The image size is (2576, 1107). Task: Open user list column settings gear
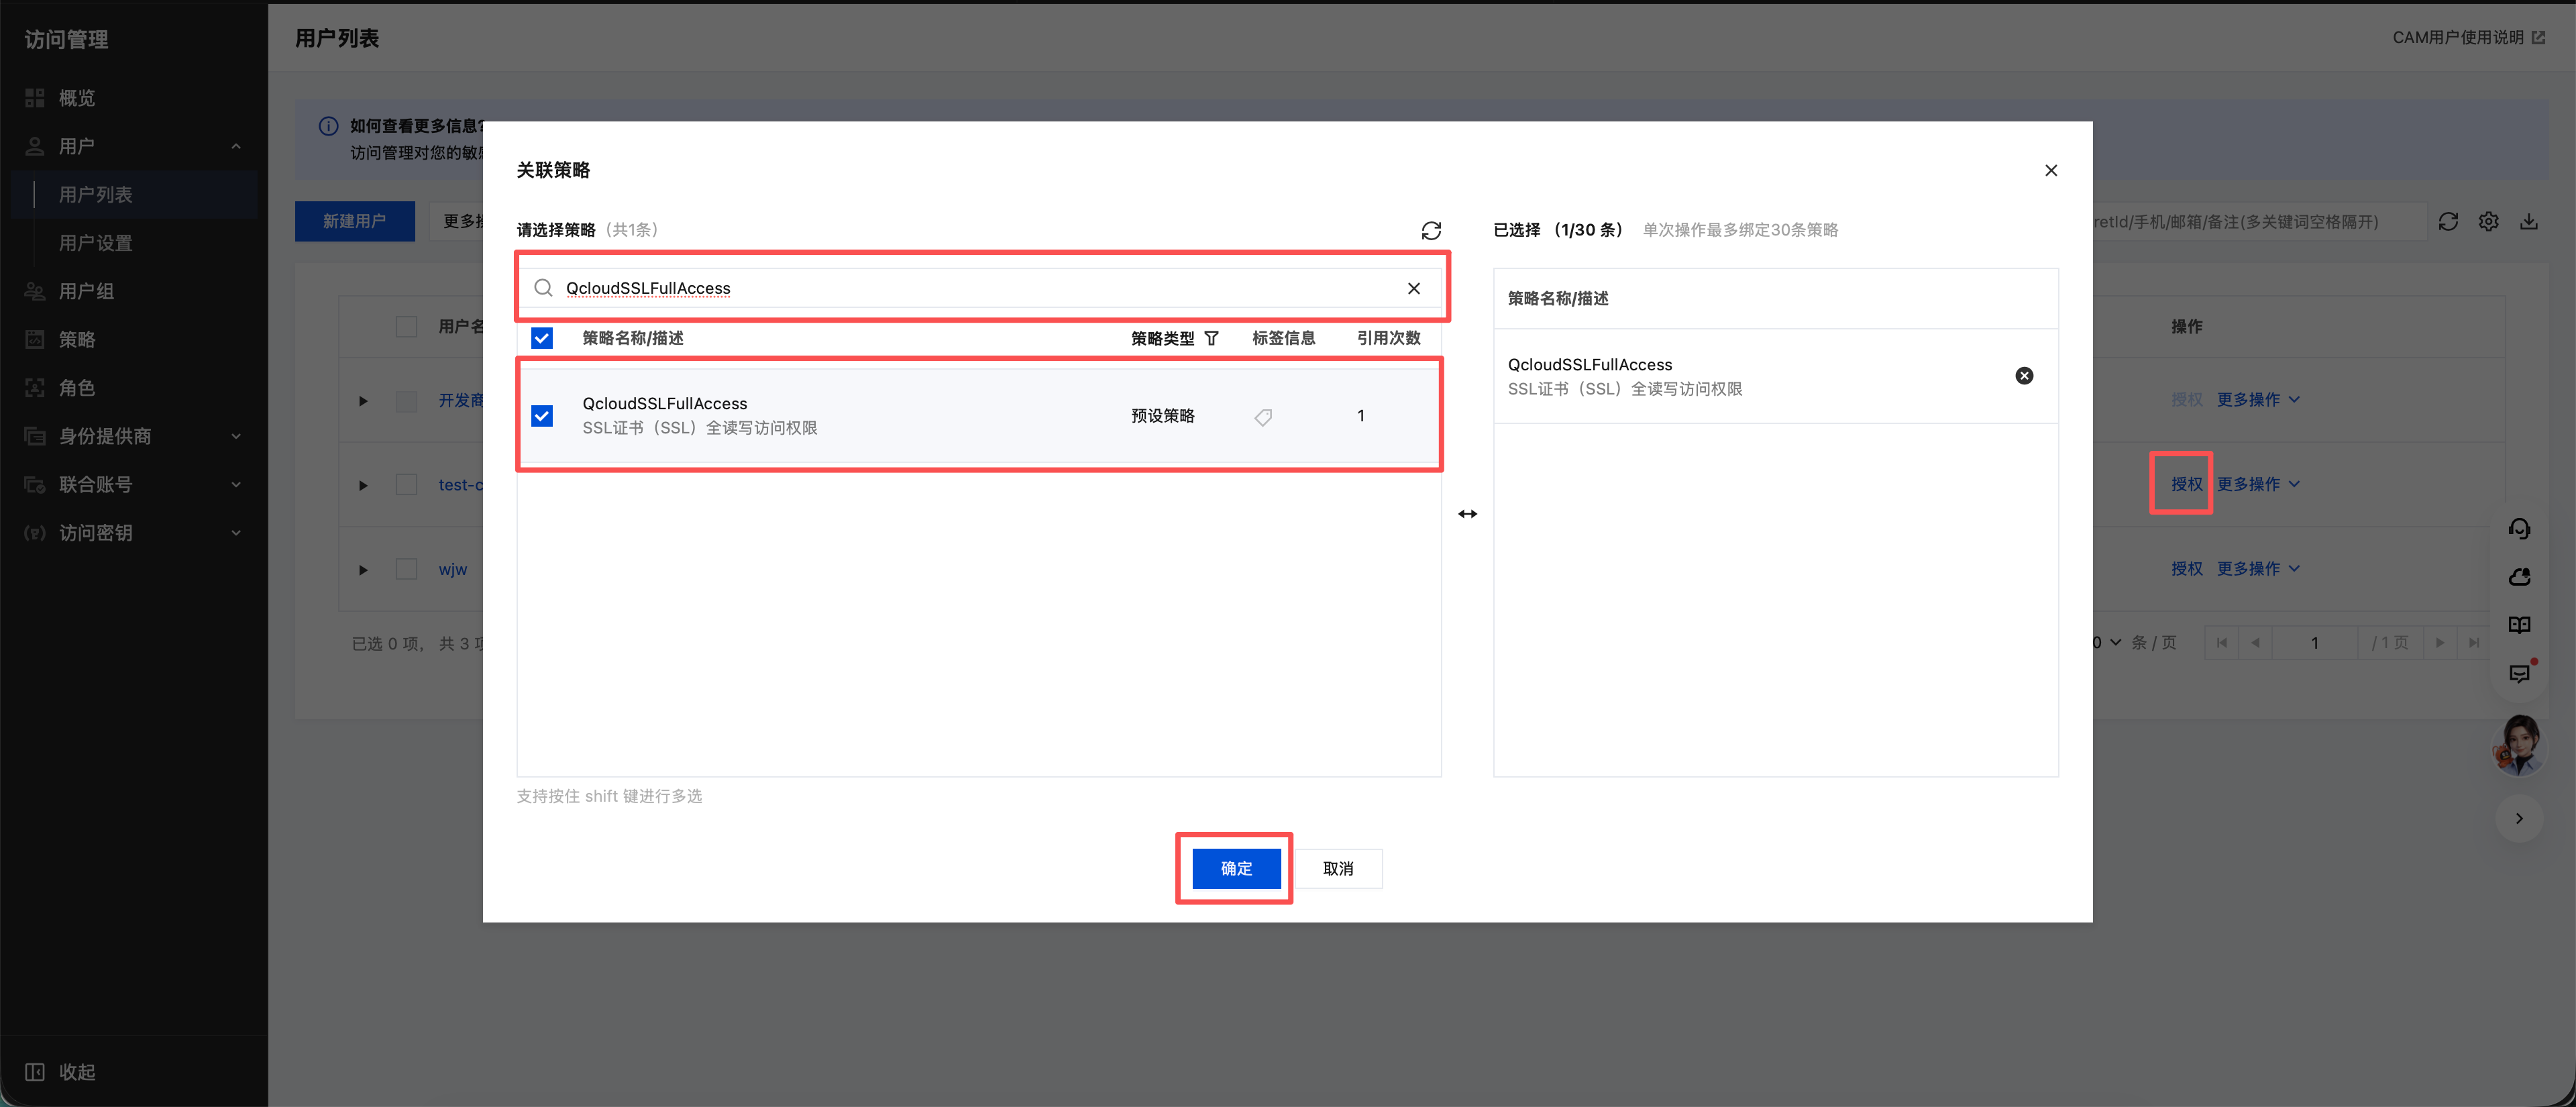2489,222
